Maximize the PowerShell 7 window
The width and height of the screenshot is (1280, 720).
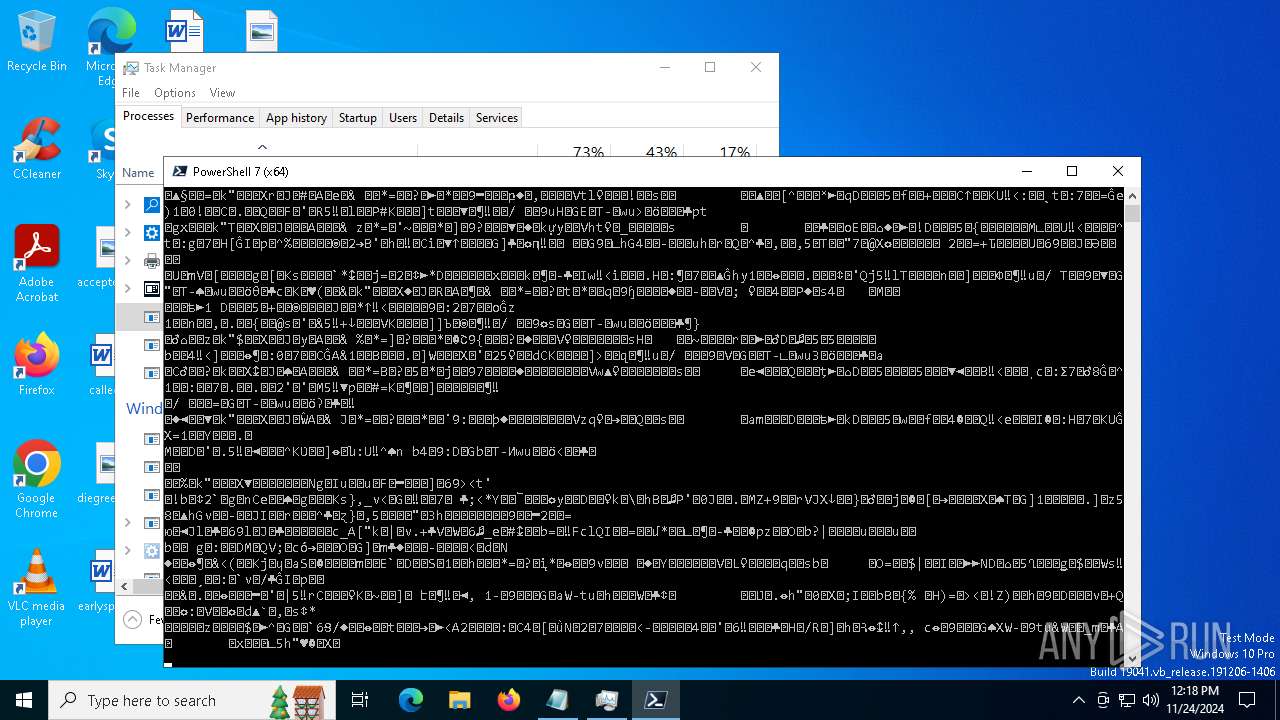pyautogui.click(x=1072, y=171)
